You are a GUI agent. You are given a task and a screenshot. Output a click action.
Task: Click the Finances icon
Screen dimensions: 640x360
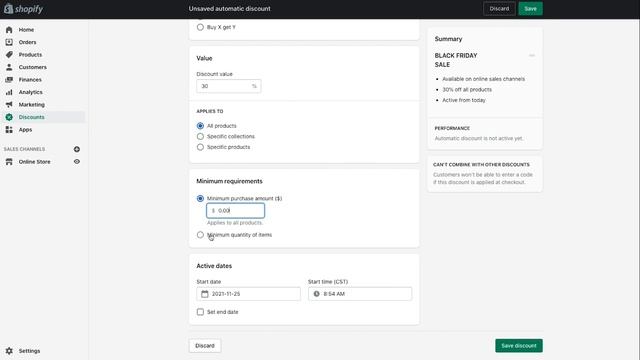pyautogui.click(x=9, y=80)
